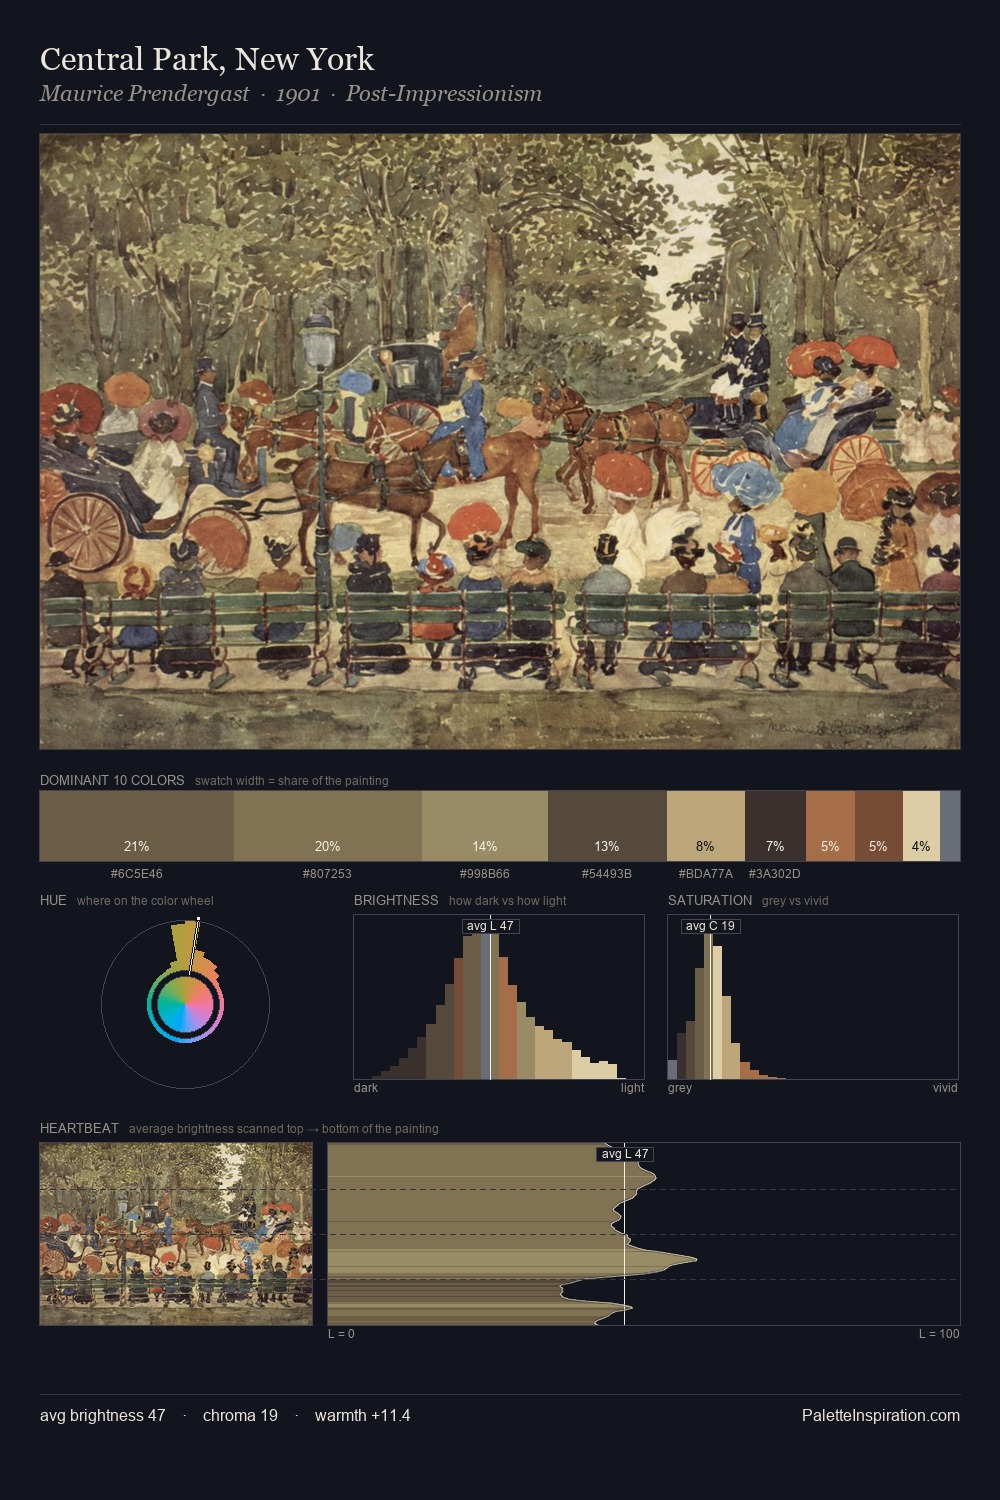Click the main Central Park painting image
The width and height of the screenshot is (1000, 1500).
coord(500,441)
